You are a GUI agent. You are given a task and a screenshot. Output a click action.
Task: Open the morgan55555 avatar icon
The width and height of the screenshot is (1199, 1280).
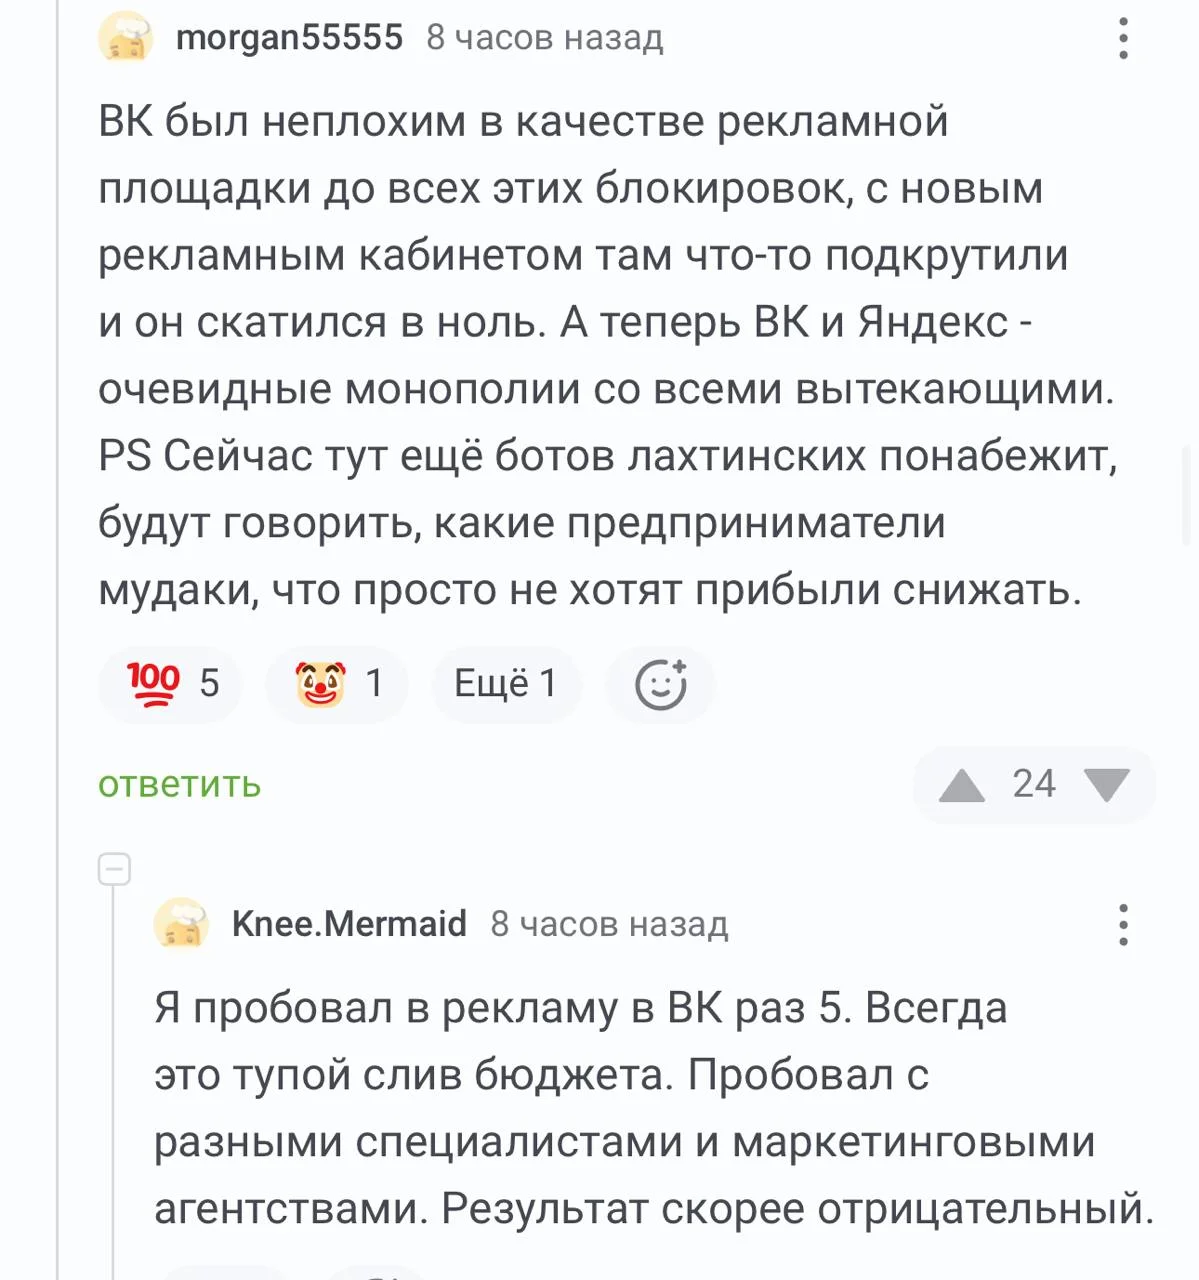point(124,37)
